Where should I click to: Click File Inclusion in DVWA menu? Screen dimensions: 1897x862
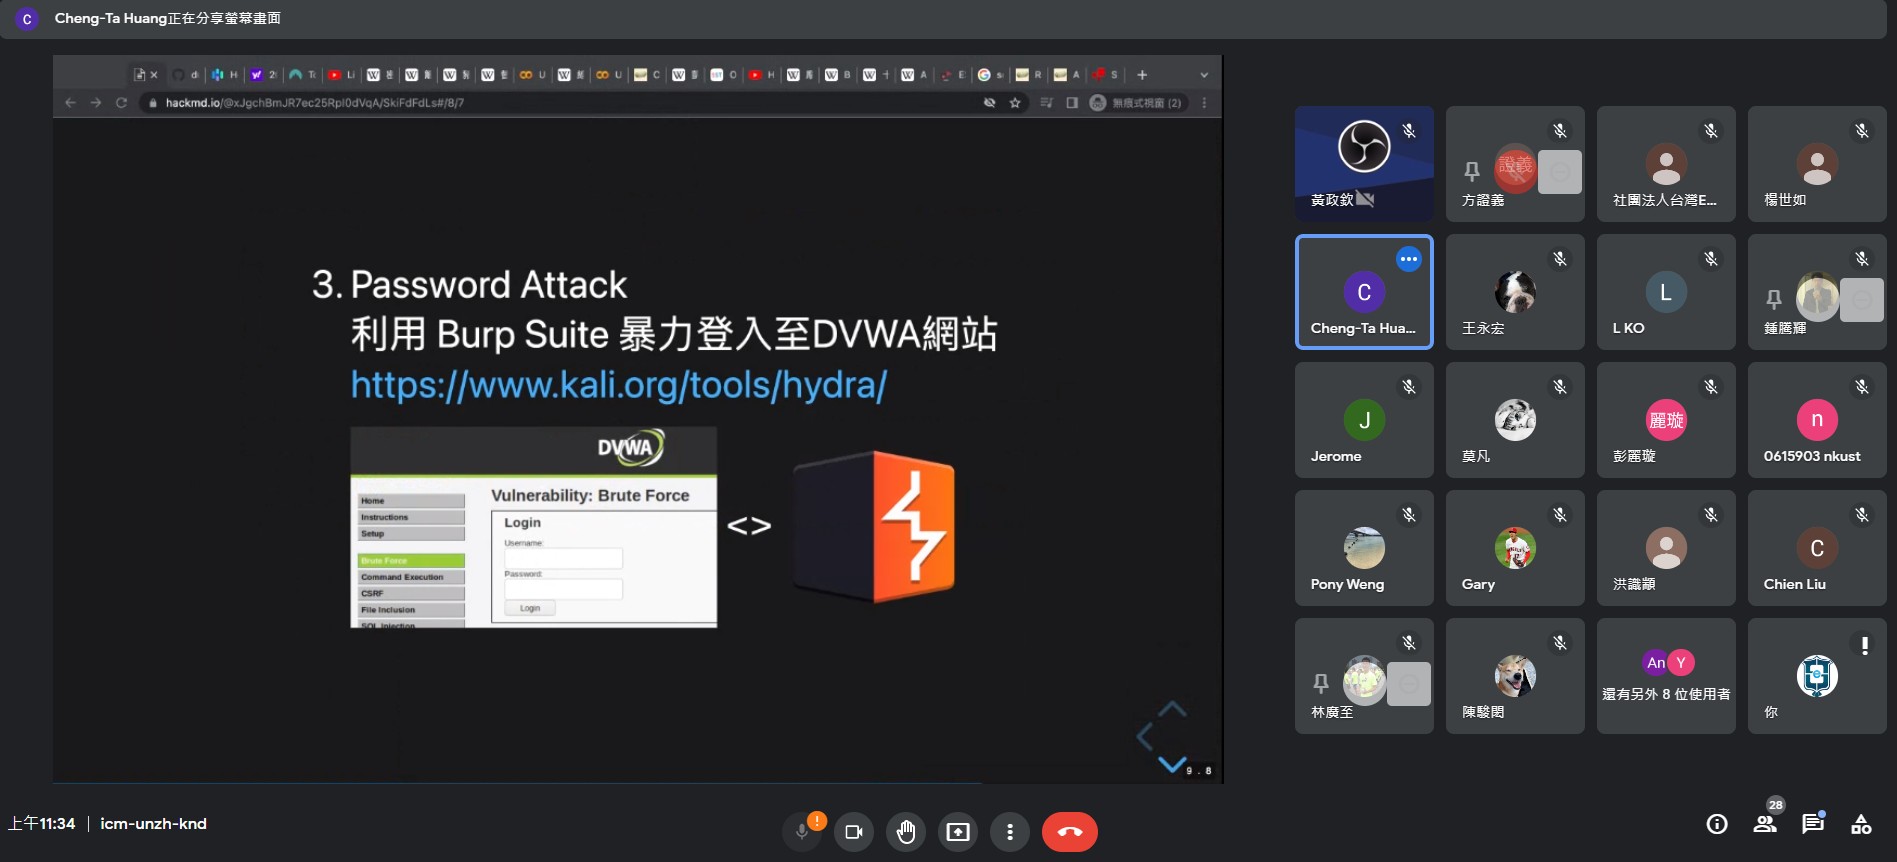[x=411, y=609]
